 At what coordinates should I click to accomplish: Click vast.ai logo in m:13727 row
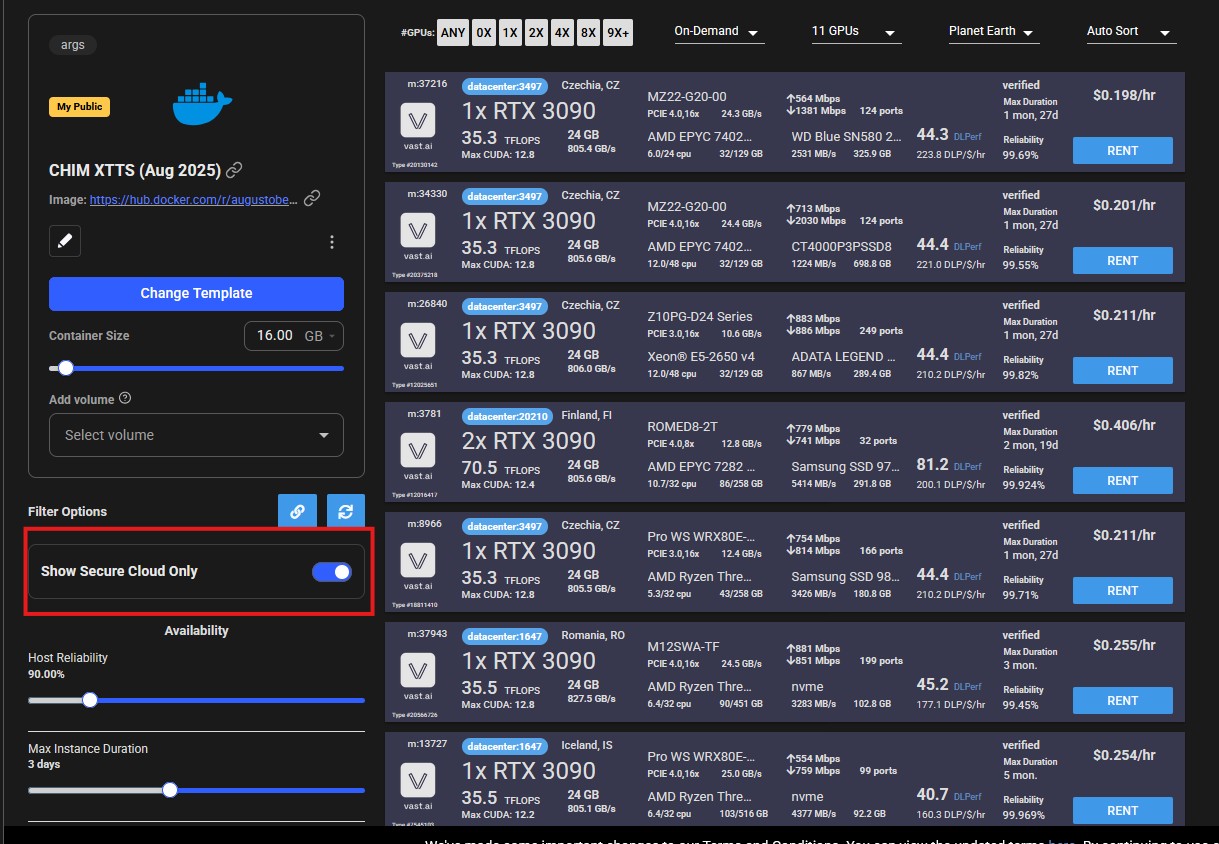click(x=418, y=782)
